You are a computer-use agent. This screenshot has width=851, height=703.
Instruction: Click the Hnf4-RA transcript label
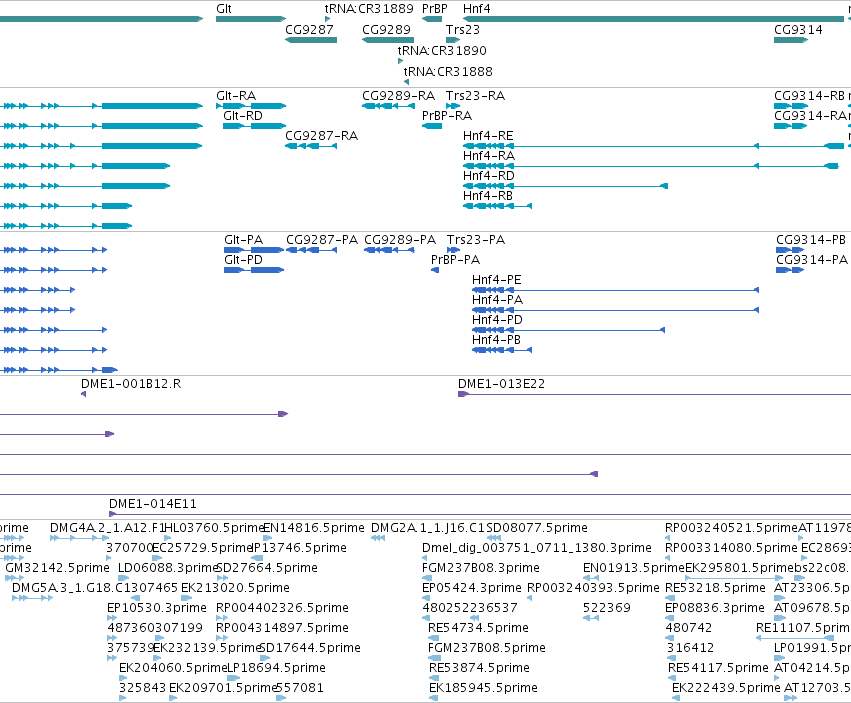tap(488, 156)
